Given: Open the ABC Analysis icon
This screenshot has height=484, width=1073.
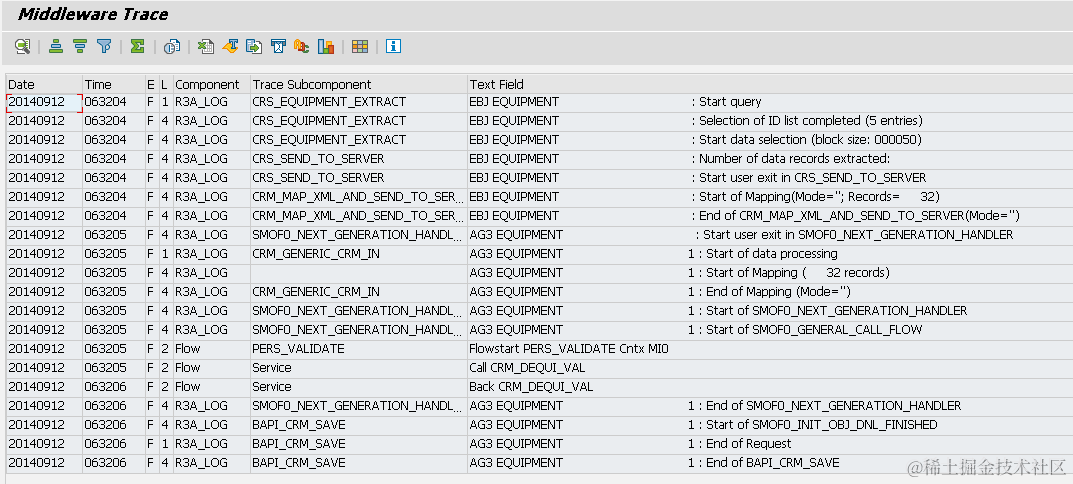Looking at the screenshot, I should tap(302, 47).
